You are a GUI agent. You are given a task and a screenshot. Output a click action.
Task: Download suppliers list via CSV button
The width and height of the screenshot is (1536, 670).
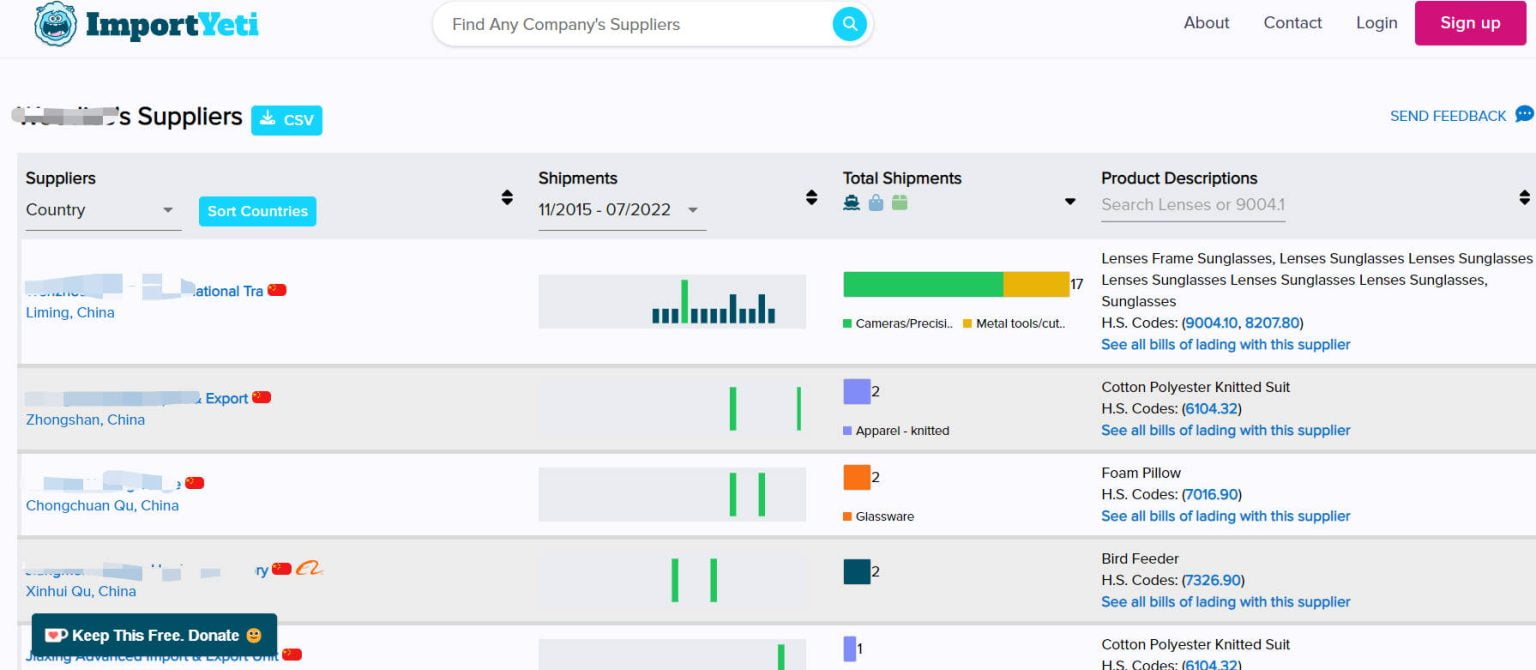coord(286,120)
